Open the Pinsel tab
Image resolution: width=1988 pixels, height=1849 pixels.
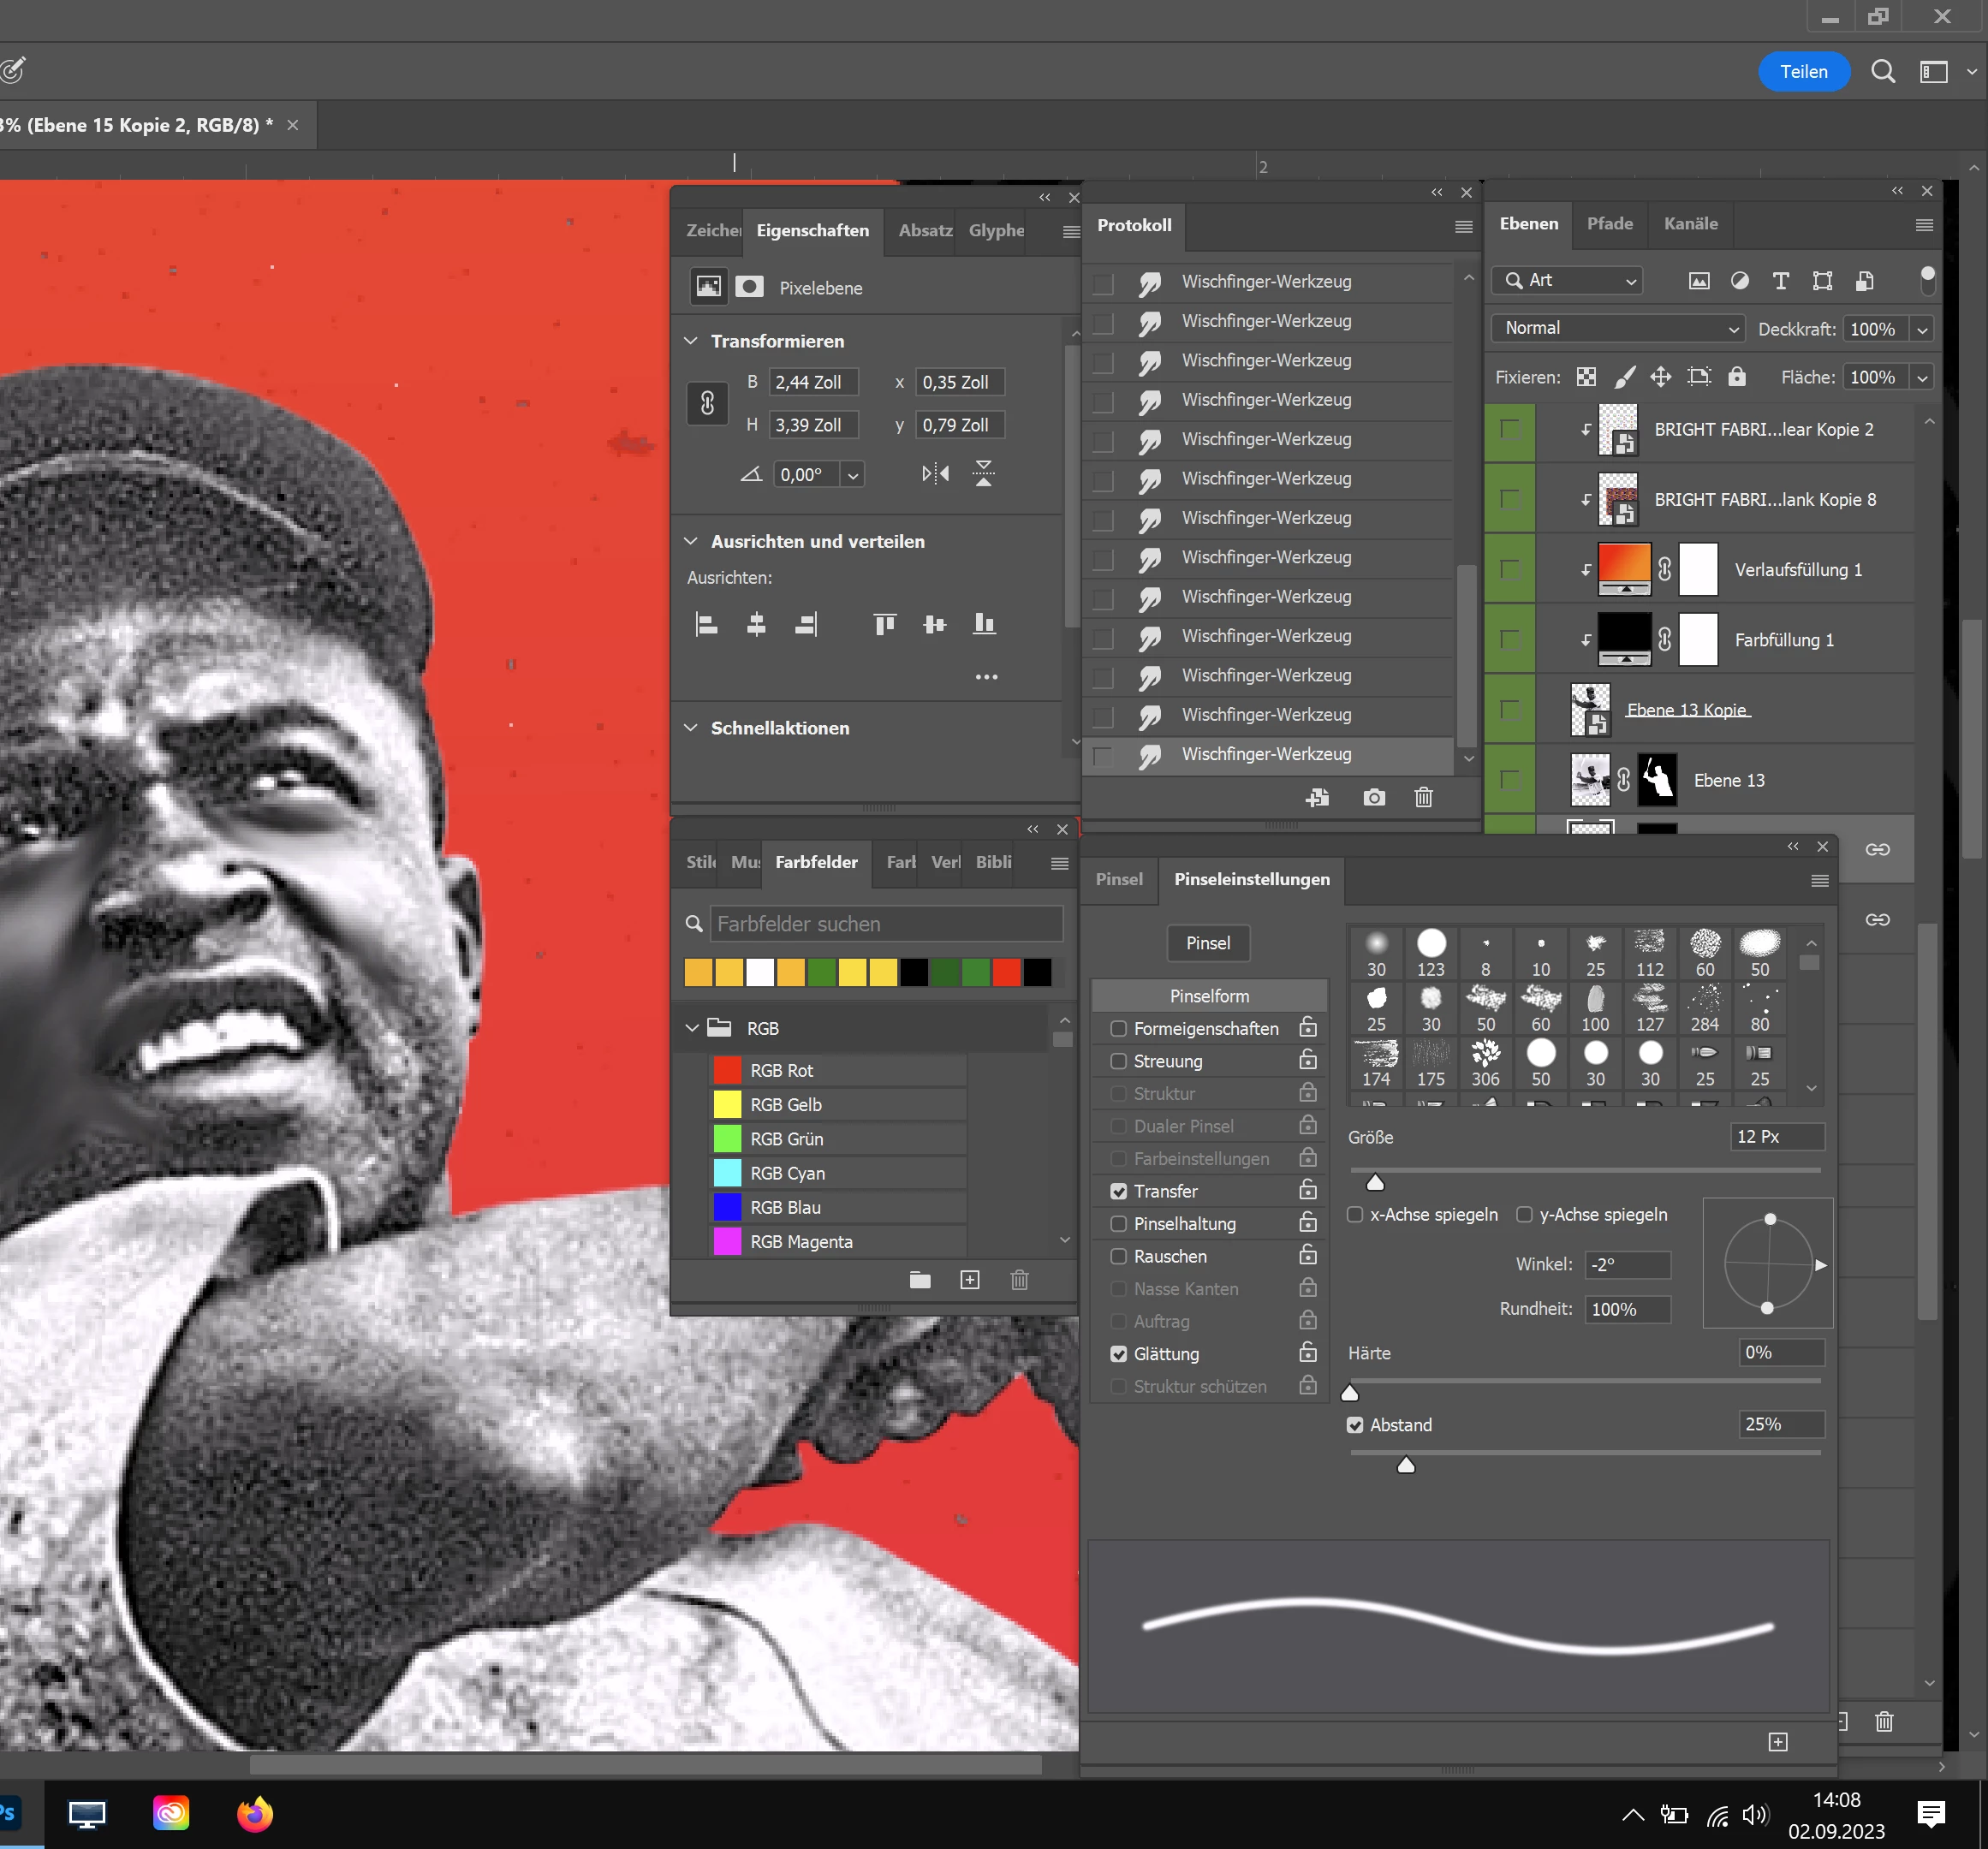pos(1118,879)
